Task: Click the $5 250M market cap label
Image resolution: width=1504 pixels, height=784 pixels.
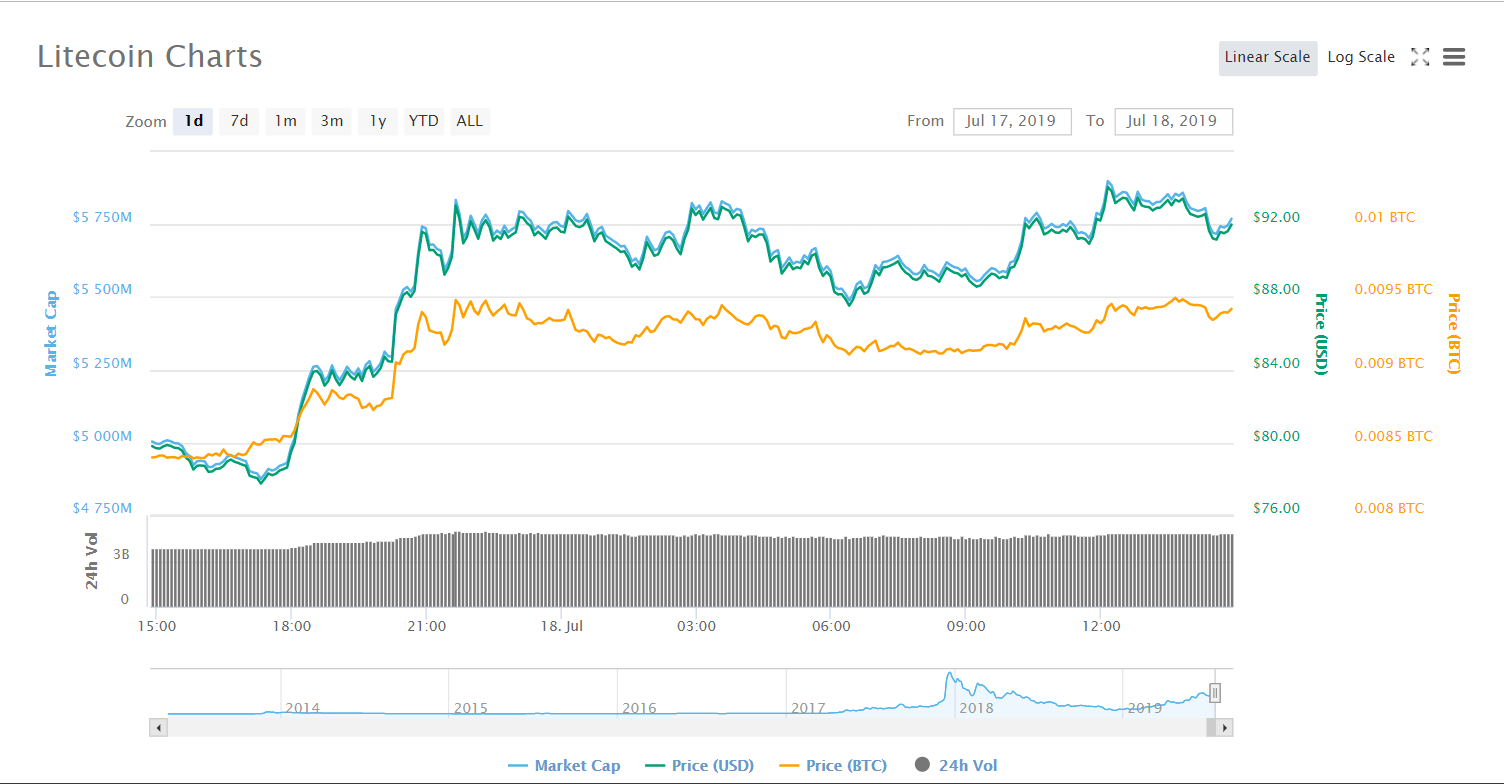Action: 102,364
